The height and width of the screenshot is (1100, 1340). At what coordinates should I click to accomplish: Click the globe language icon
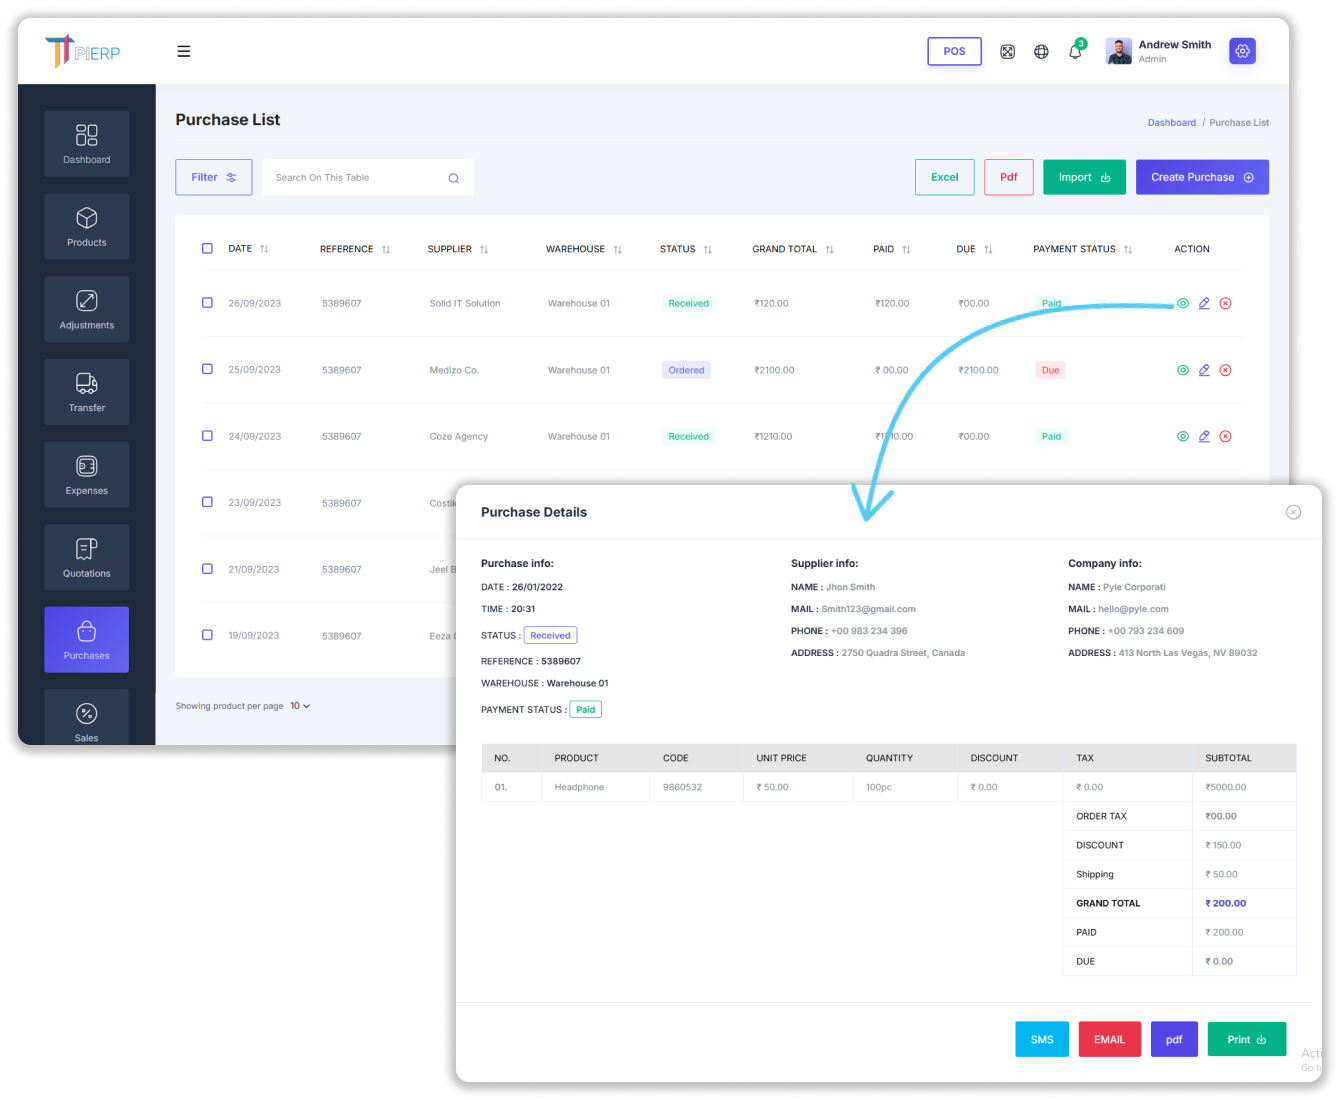click(1041, 52)
